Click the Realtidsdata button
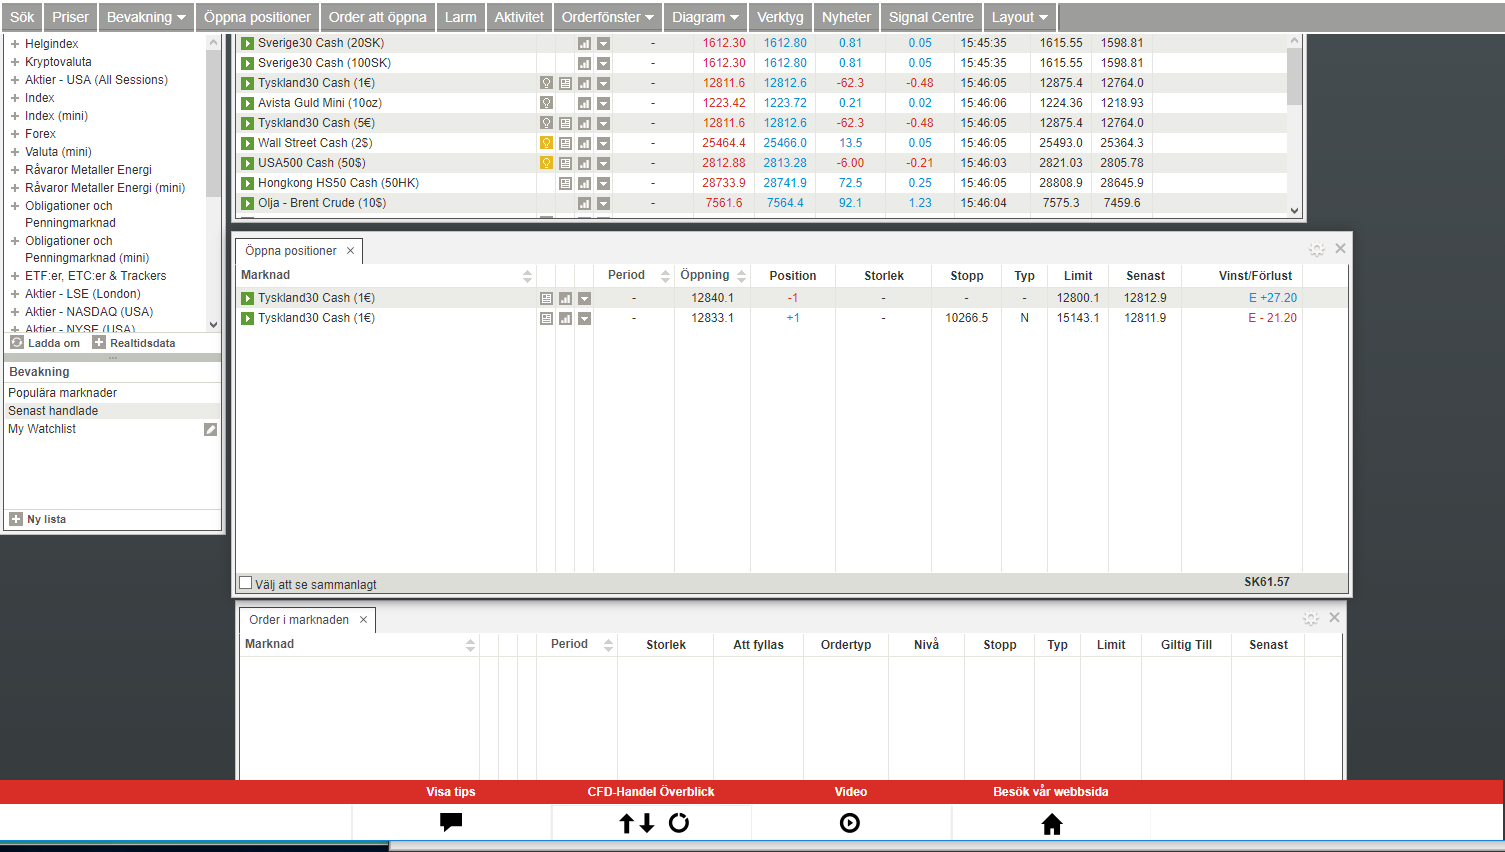The height and width of the screenshot is (852, 1505). pyautogui.click(x=134, y=343)
